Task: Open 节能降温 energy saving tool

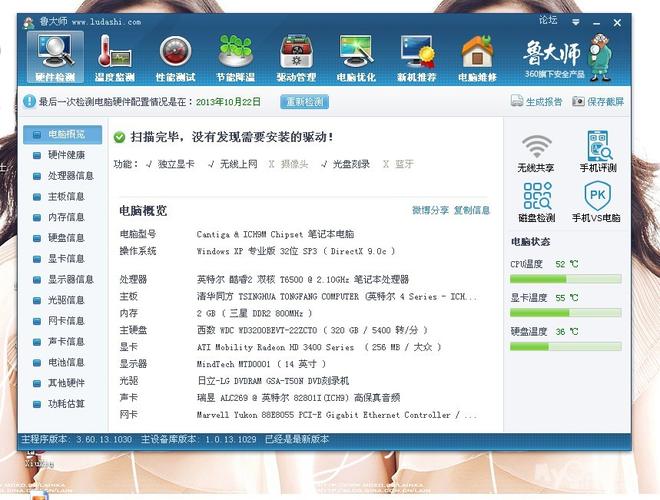Action: coord(236,58)
